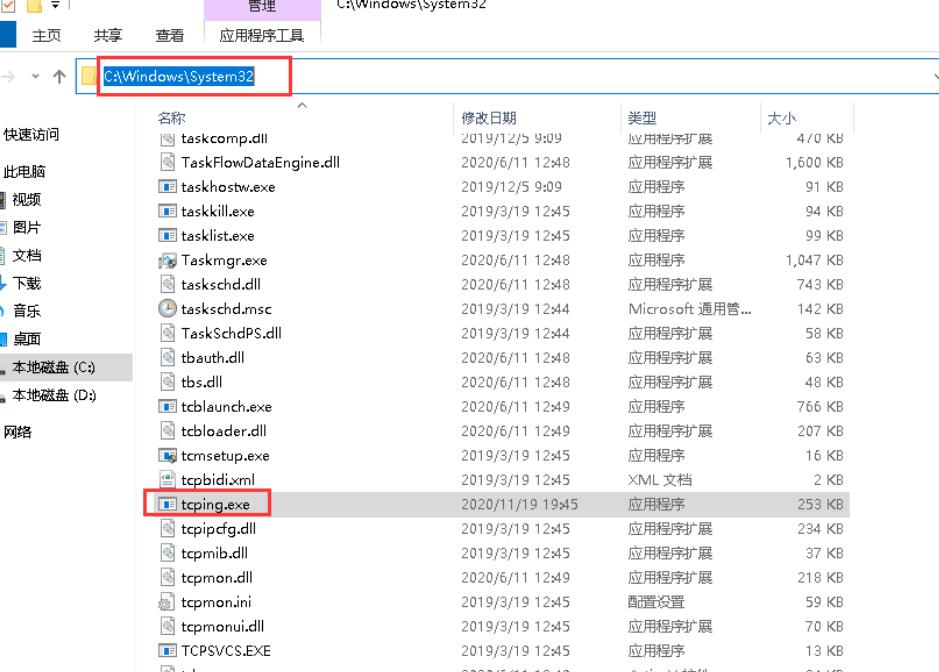The height and width of the screenshot is (672, 939).
Task: Open the 桌面 folder in sidebar
Action: point(26,339)
